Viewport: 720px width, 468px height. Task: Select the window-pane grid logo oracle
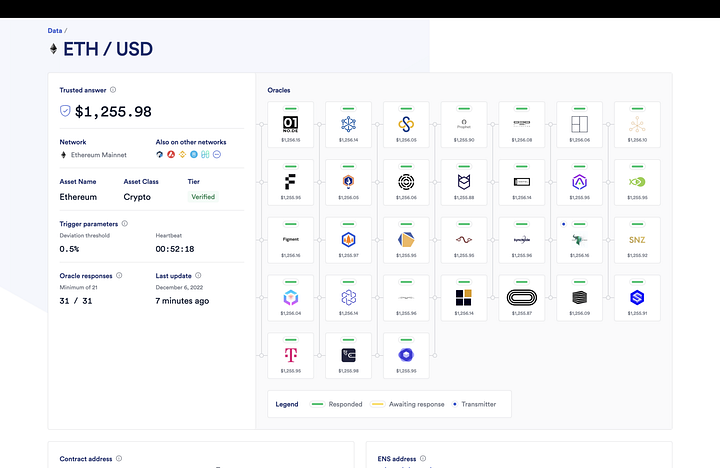click(579, 124)
